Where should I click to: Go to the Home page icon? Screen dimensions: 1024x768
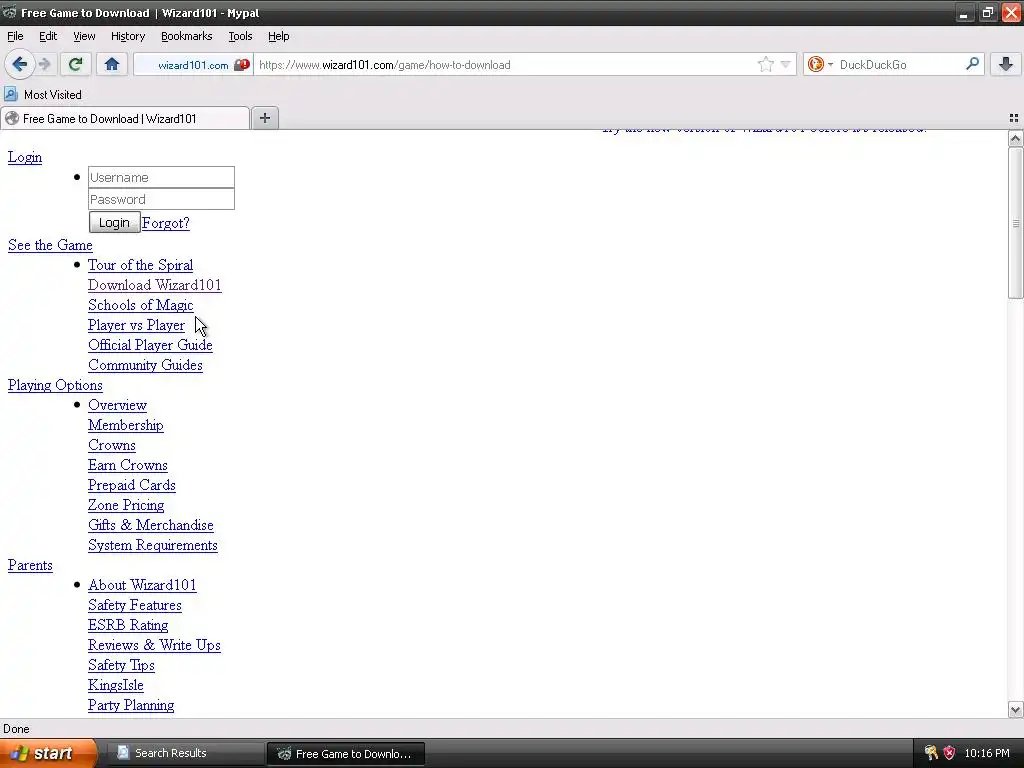[x=112, y=64]
